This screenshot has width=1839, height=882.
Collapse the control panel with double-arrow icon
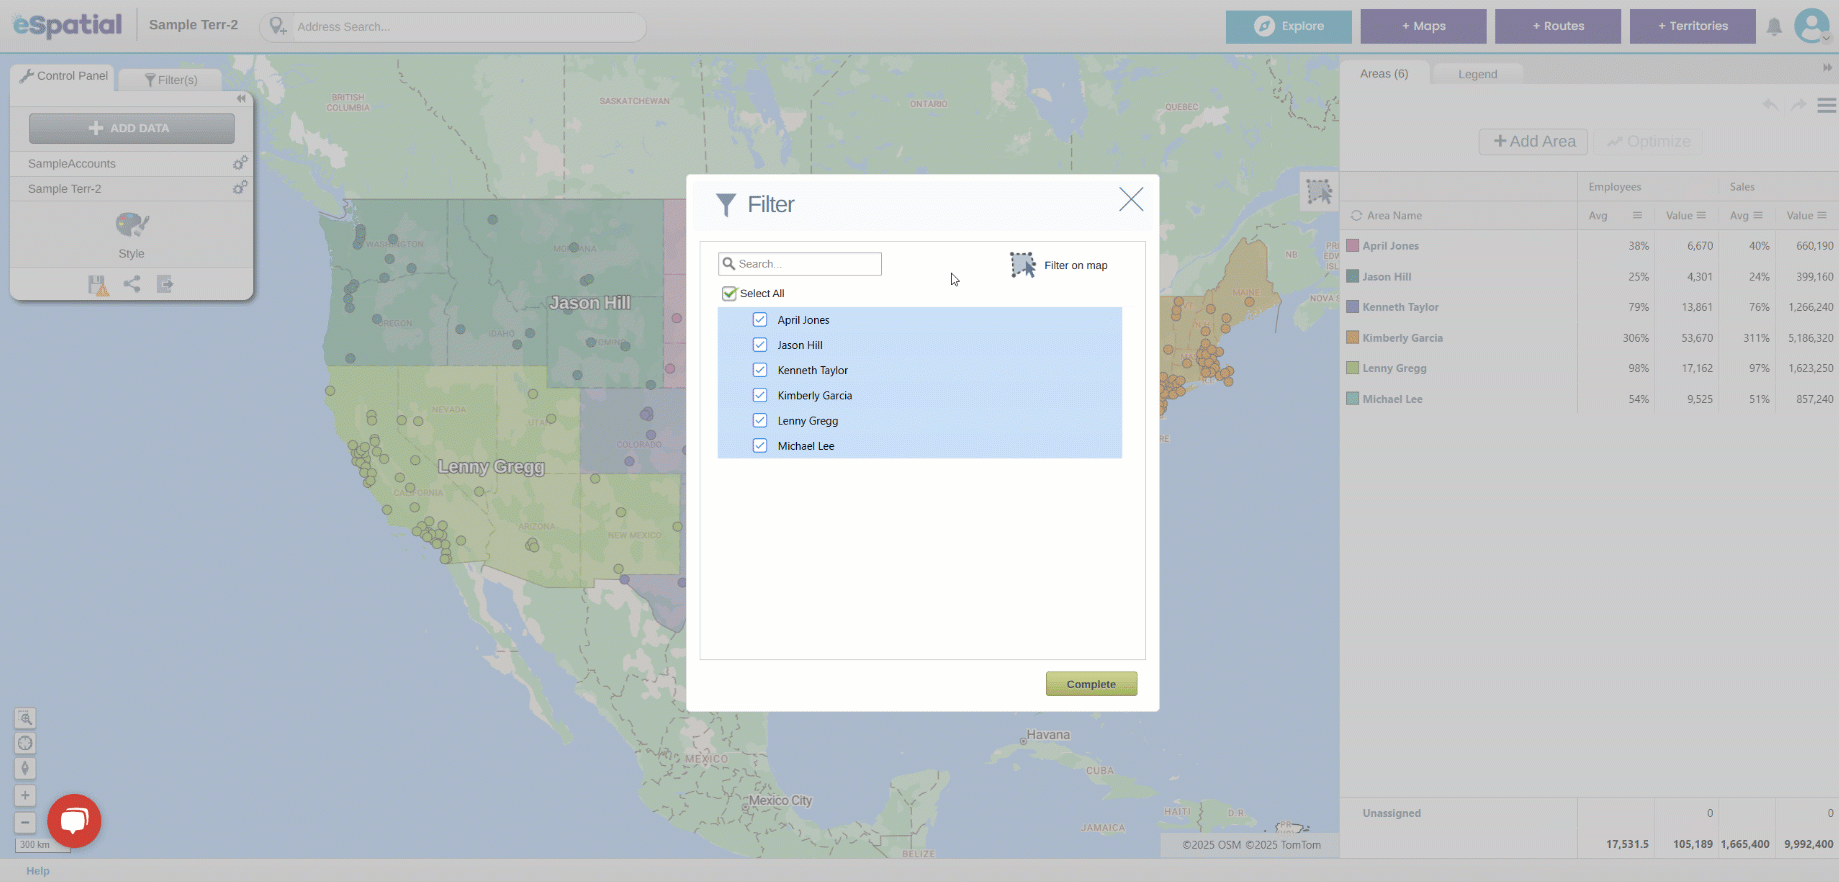[241, 98]
